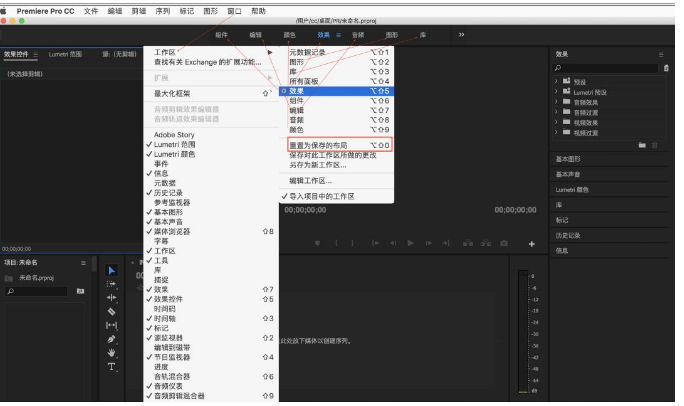
Task: Open the 序列 menu
Action: (x=162, y=11)
